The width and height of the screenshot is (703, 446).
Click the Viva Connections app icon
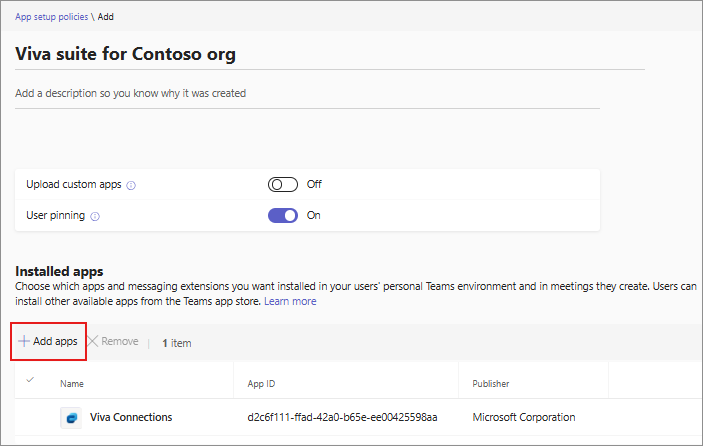click(x=71, y=417)
